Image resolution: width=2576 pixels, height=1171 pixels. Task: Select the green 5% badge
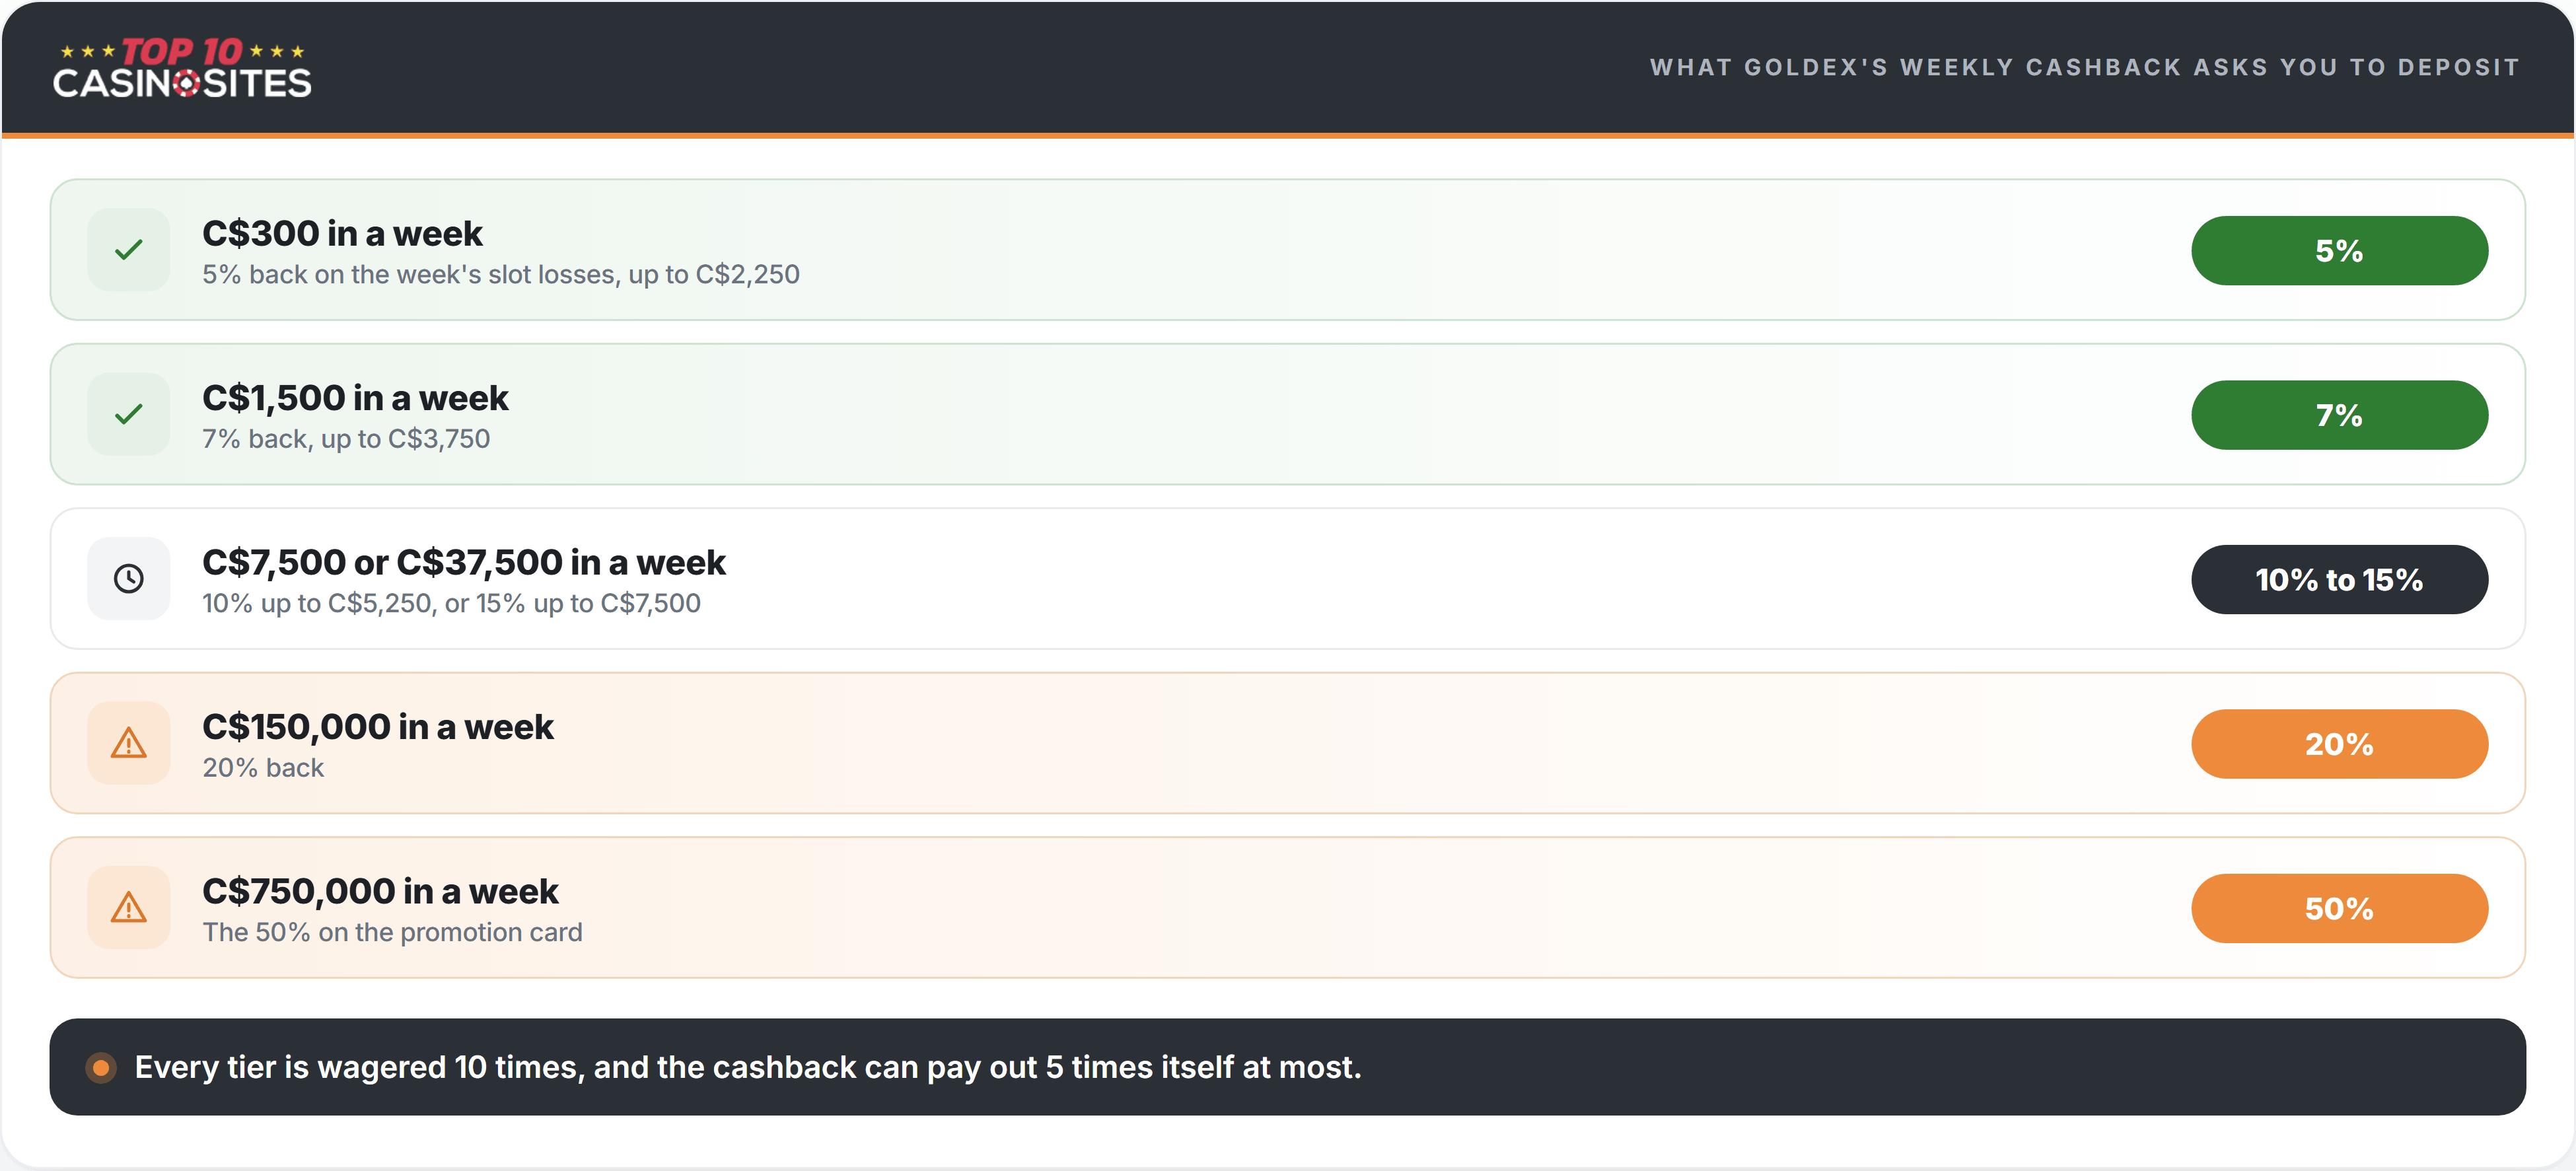2339,251
